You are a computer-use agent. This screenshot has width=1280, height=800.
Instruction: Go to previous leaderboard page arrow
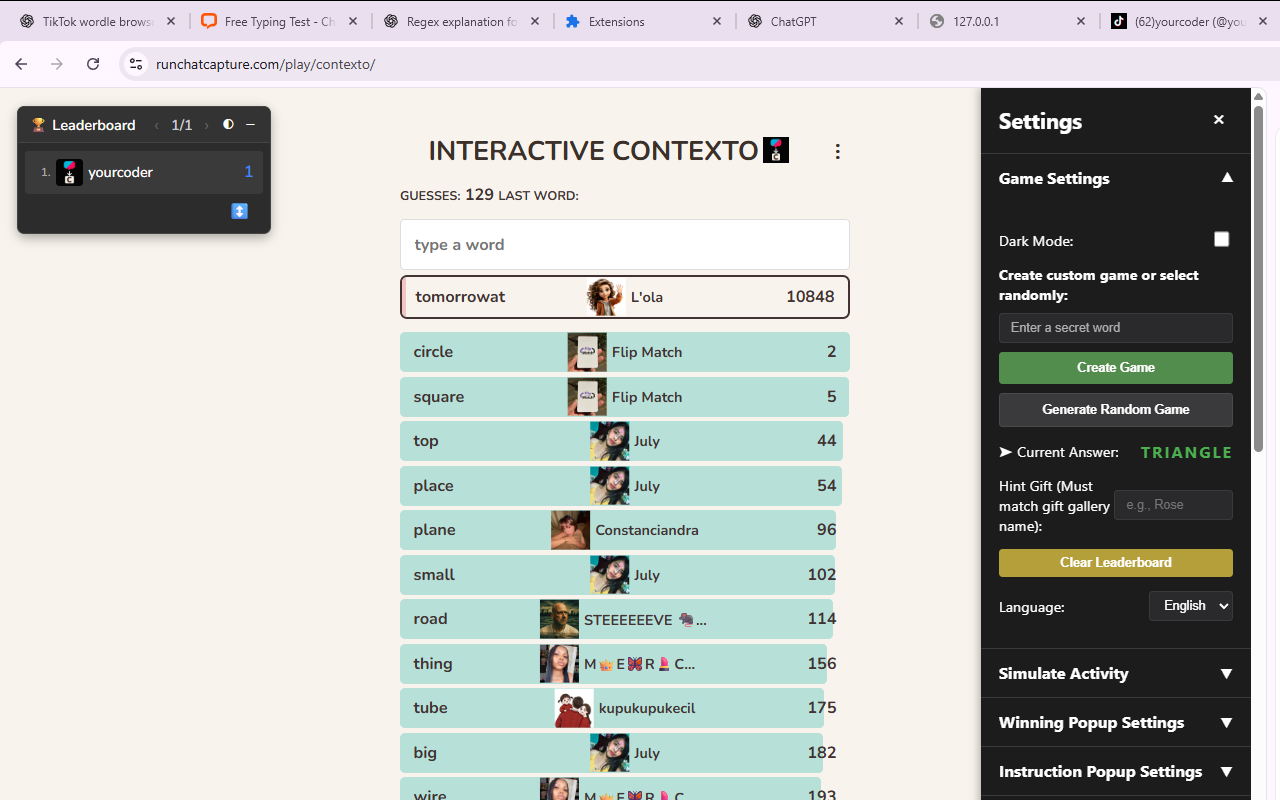pyautogui.click(x=156, y=125)
